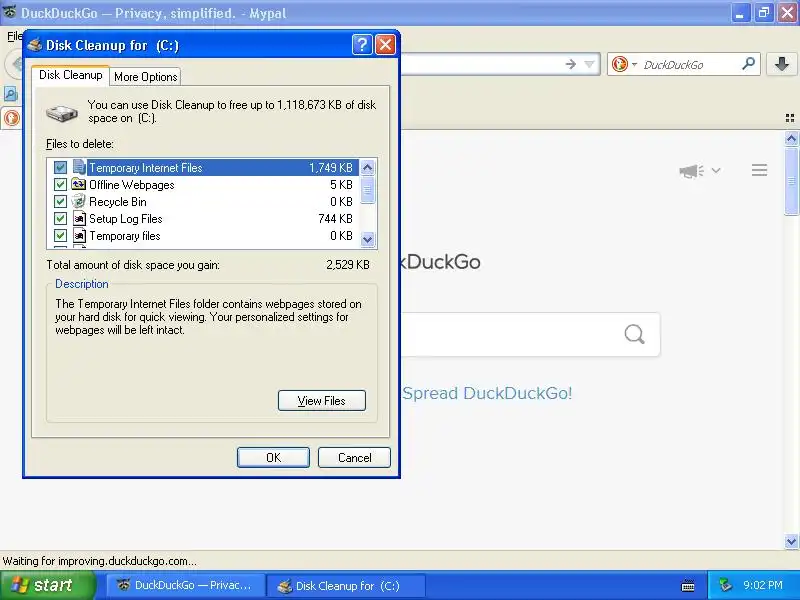Click the DuckDuckGo page search magnifier icon
The height and width of the screenshot is (600, 800).
(634, 335)
